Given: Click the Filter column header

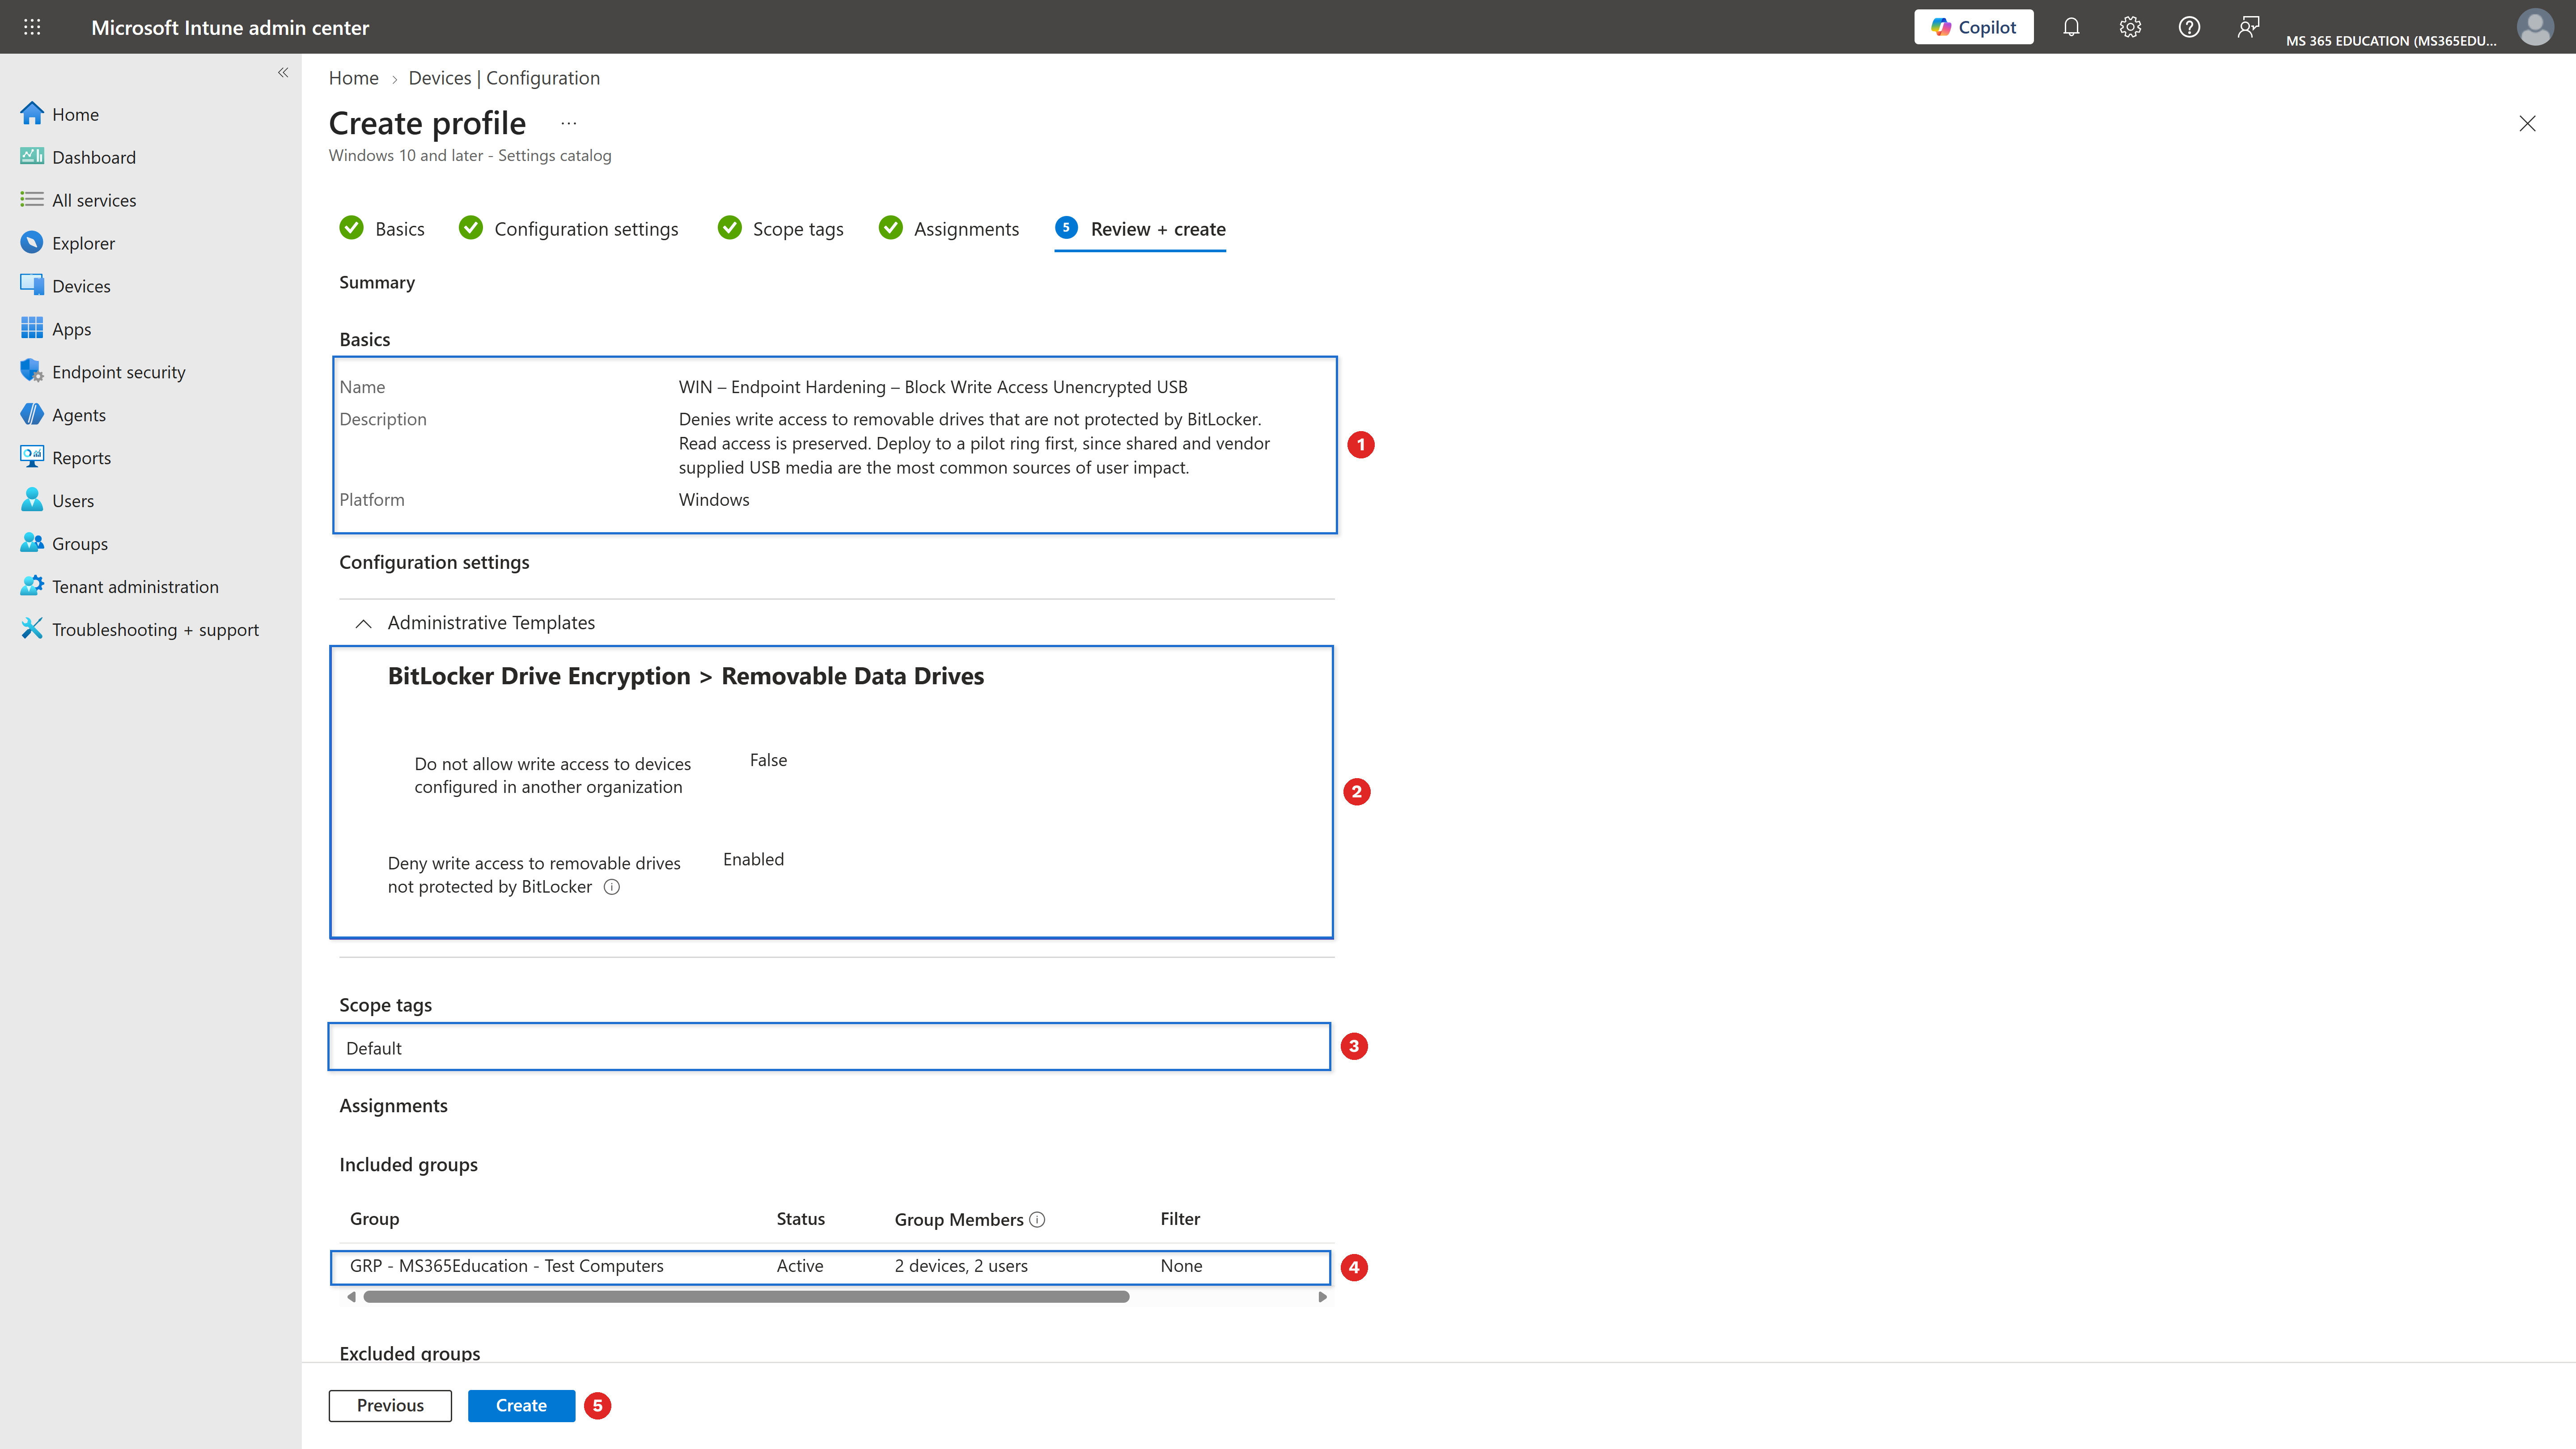Looking at the screenshot, I should point(1180,1219).
